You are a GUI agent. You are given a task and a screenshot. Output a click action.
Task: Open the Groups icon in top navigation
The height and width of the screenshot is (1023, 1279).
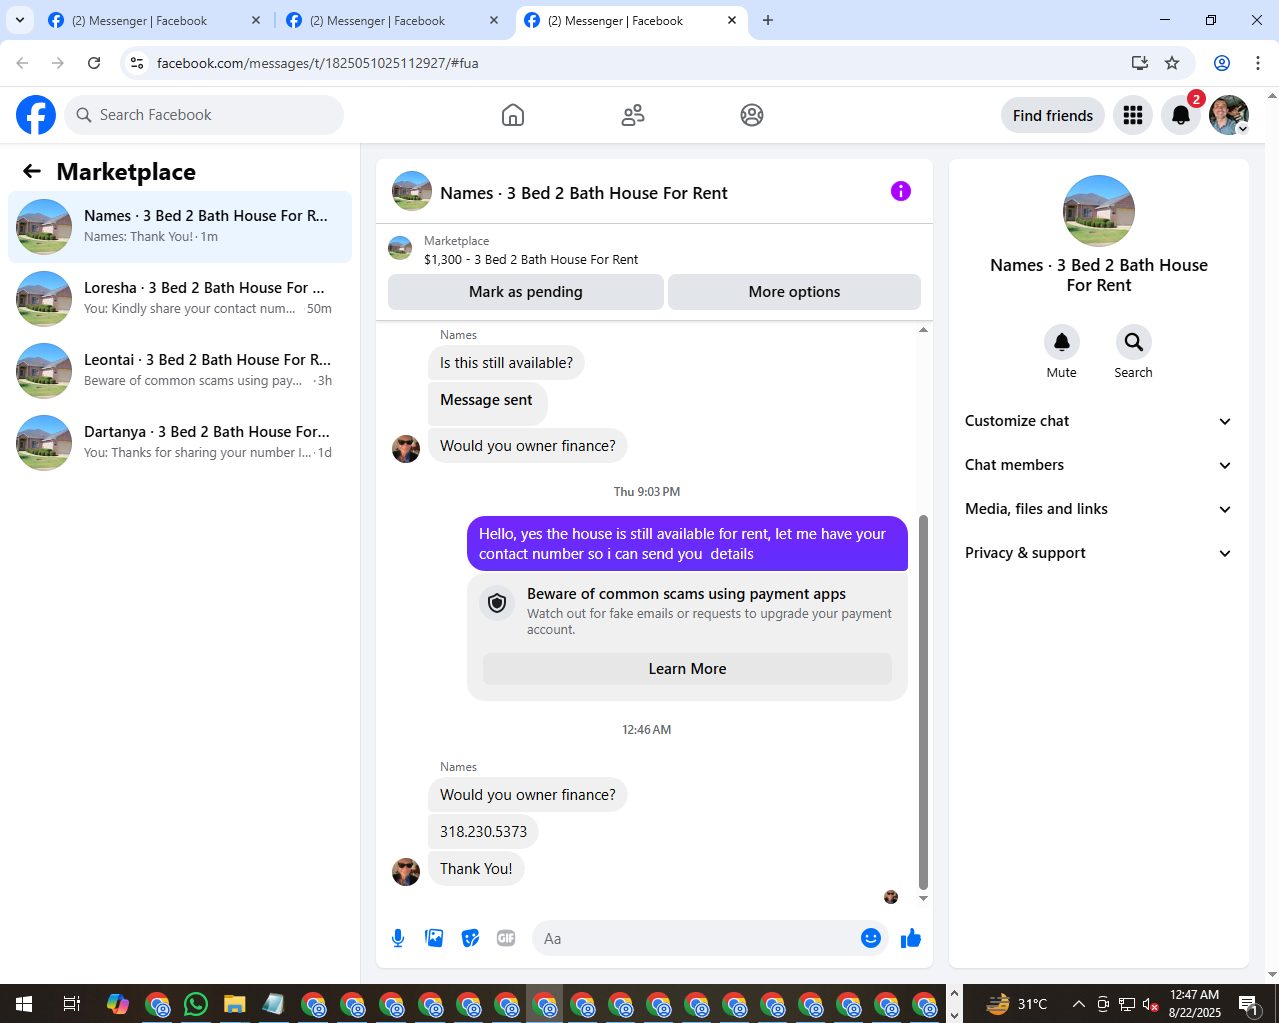click(x=752, y=115)
